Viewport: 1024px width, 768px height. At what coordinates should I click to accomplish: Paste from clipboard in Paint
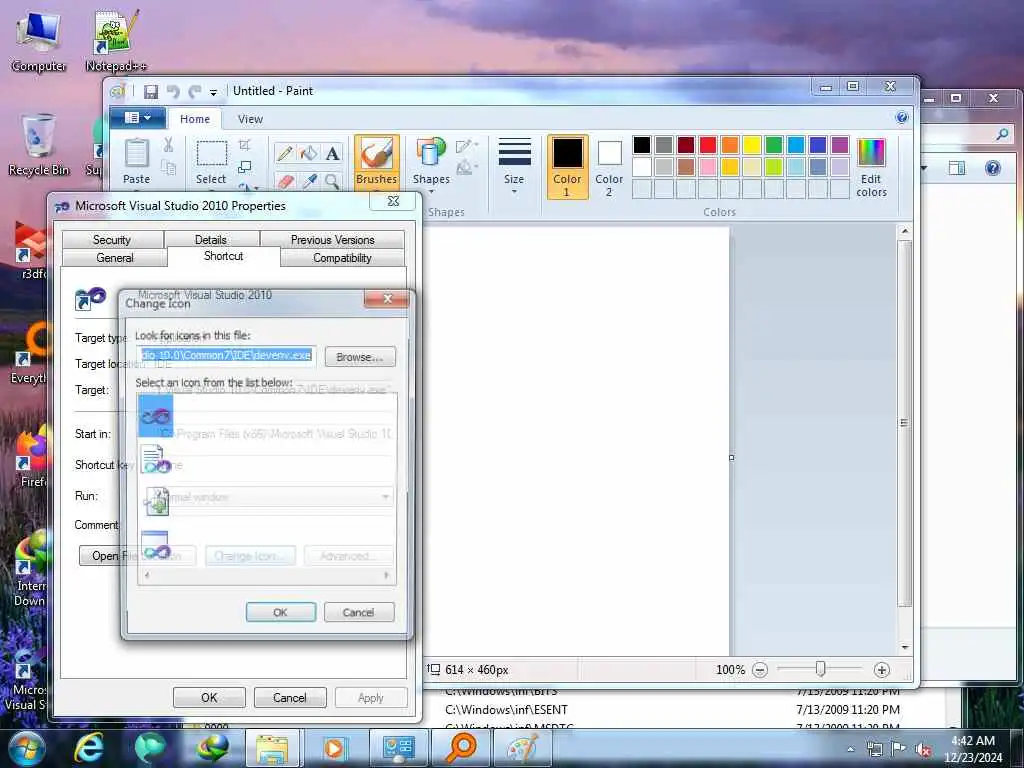136,161
